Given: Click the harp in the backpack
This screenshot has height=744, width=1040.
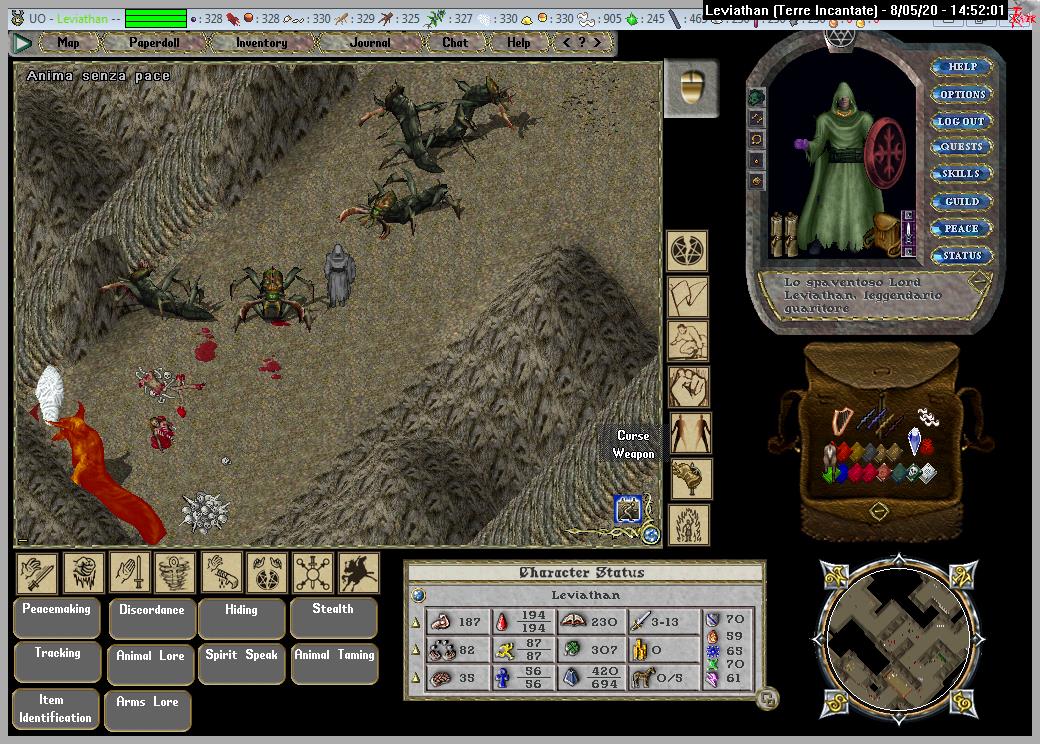Looking at the screenshot, I should click(x=842, y=420).
